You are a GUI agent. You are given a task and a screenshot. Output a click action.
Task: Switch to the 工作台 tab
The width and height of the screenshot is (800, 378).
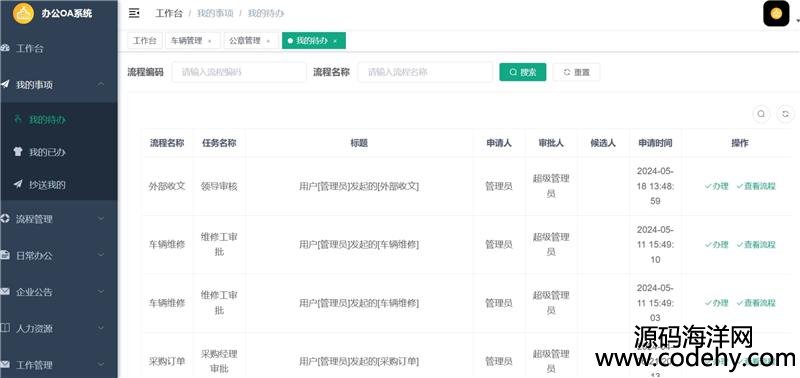(x=144, y=41)
